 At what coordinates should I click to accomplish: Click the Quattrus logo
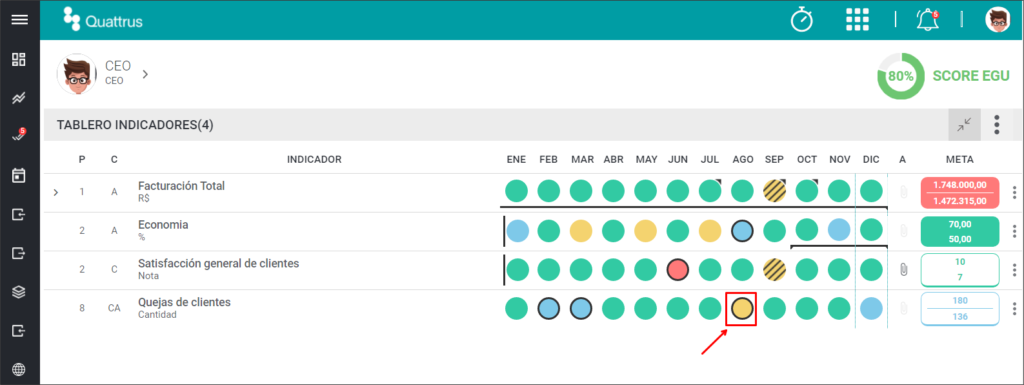click(103, 20)
